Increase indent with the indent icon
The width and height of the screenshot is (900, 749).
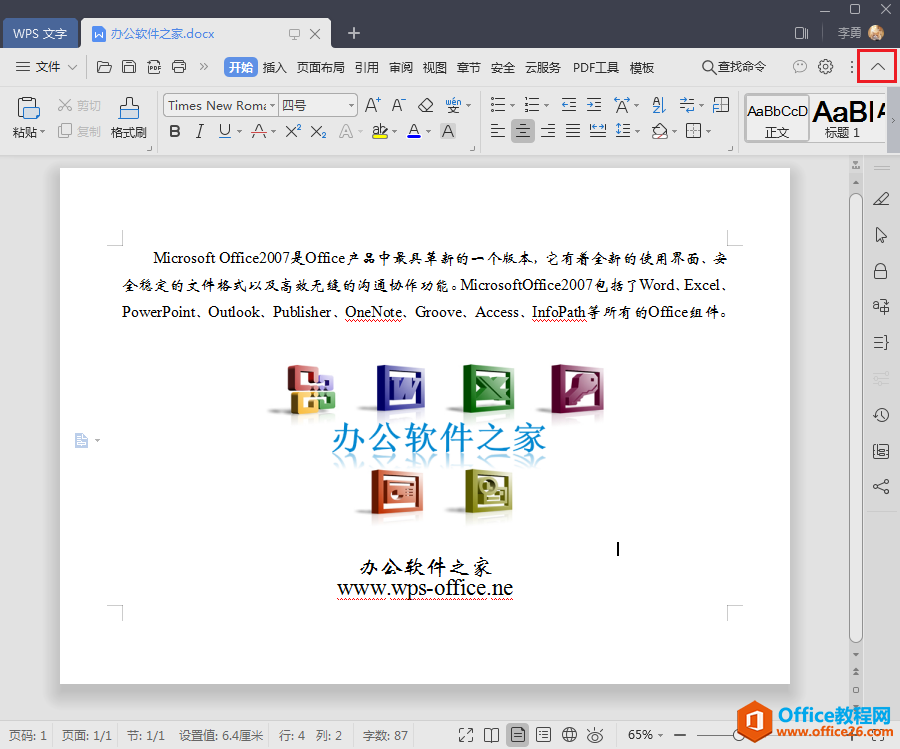pyautogui.click(x=594, y=105)
